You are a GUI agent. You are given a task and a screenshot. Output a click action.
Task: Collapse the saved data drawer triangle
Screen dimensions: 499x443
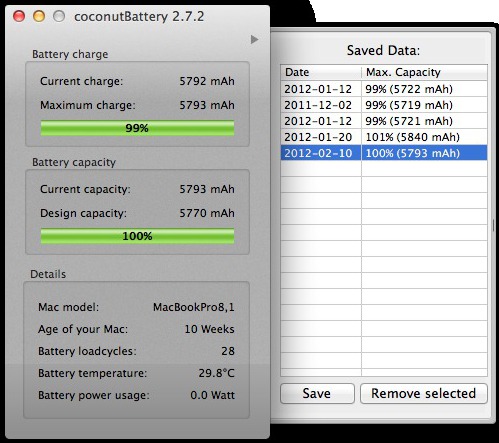pyautogui.click(x=254, y=39)
